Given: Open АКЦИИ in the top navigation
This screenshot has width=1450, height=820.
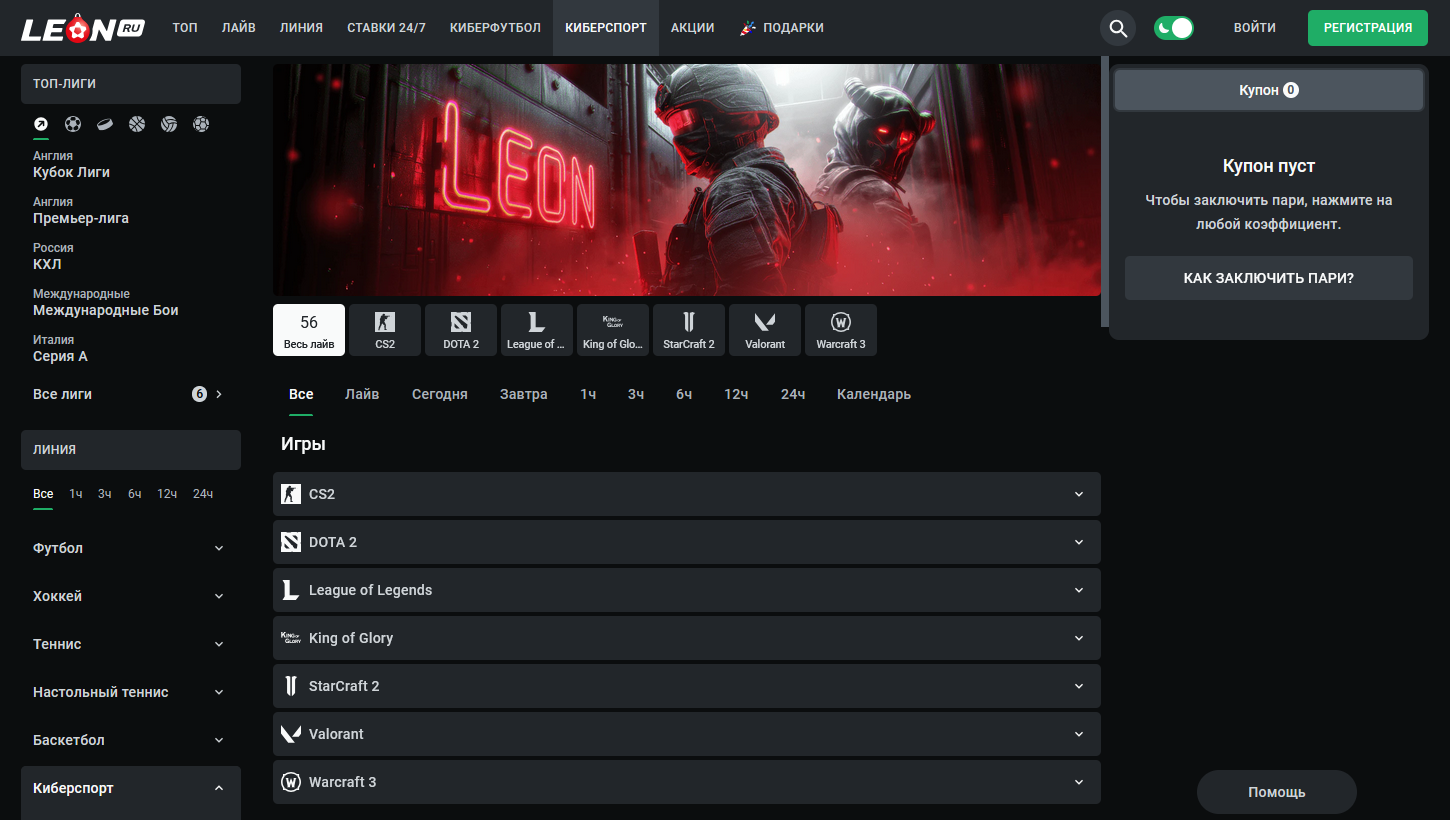Looking at the screenshot, I should pos(693,28).
